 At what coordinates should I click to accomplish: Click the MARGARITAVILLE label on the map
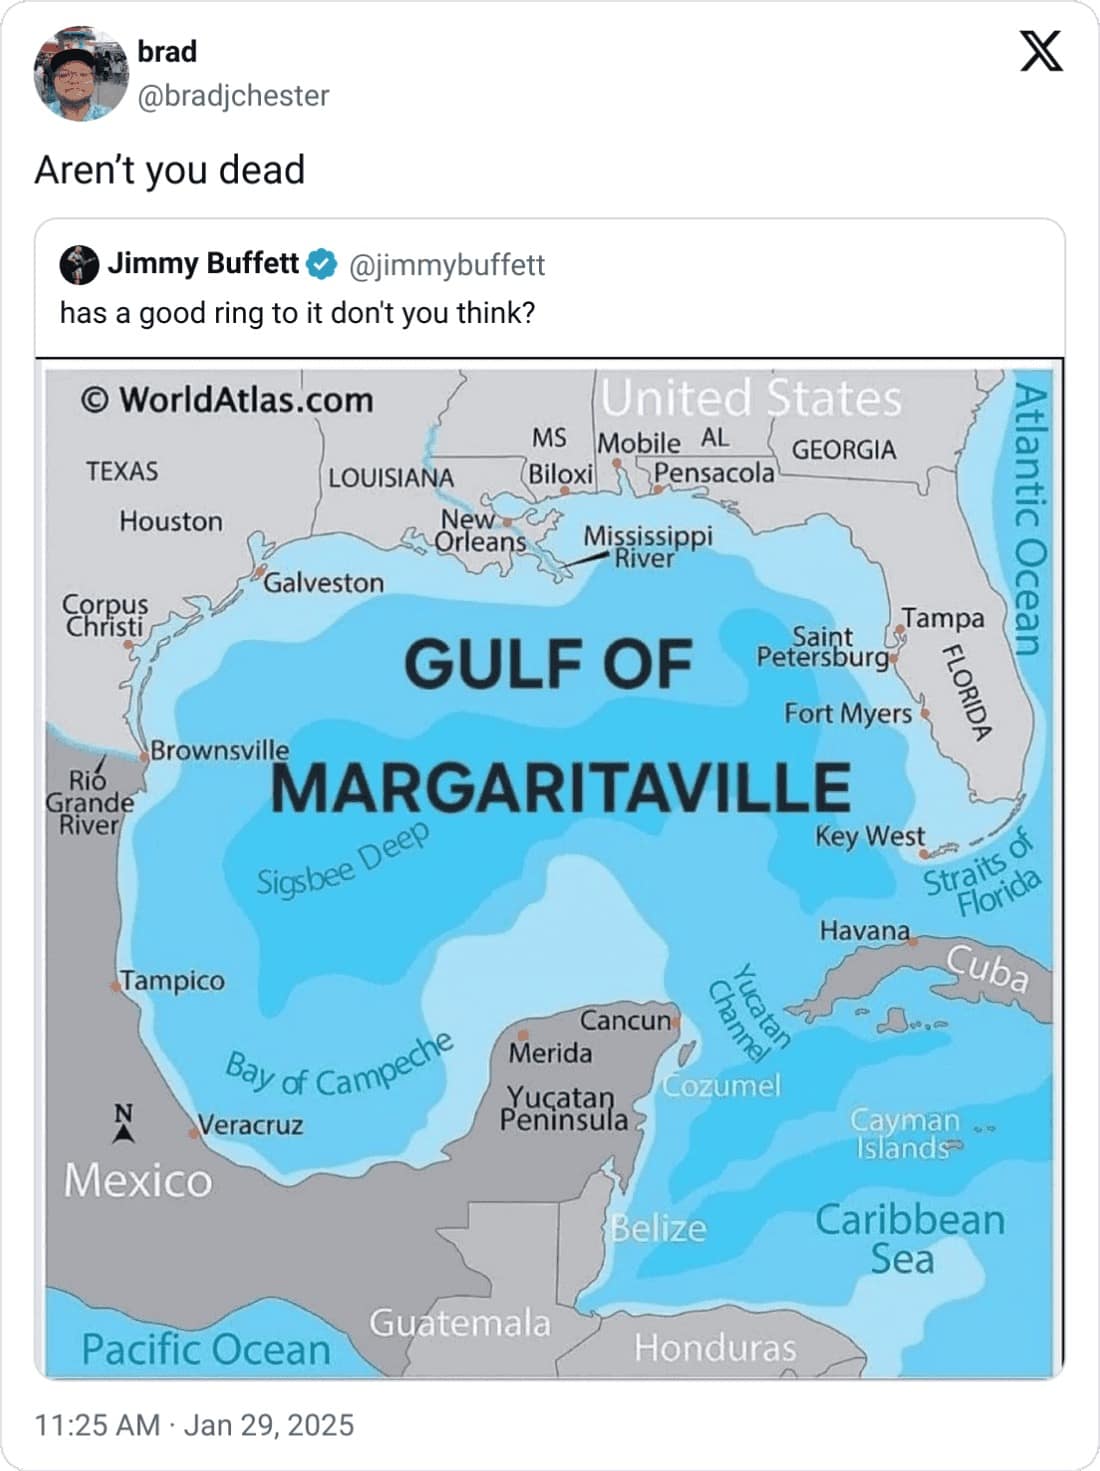(x=561, y=787)
